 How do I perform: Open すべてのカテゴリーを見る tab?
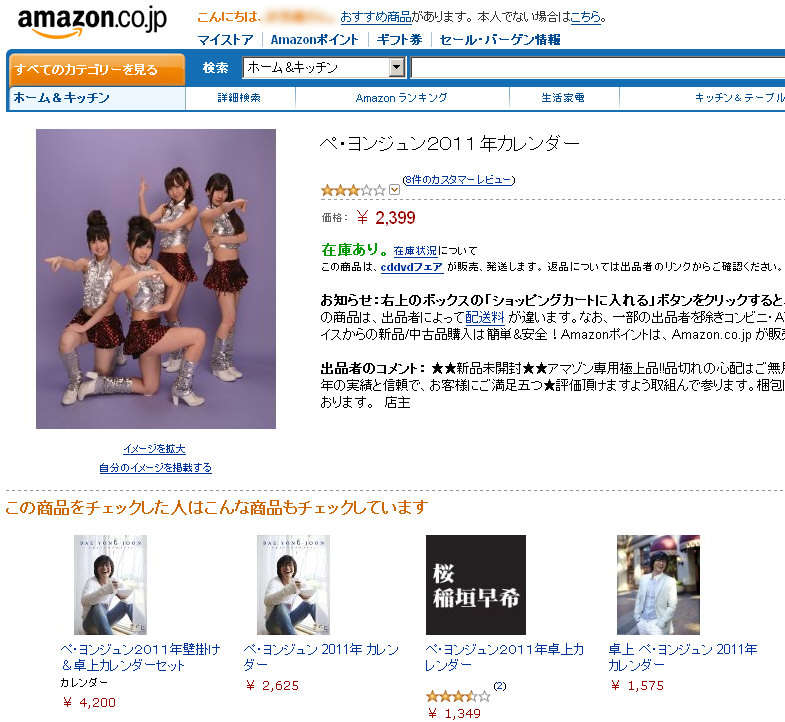[97, 69]
